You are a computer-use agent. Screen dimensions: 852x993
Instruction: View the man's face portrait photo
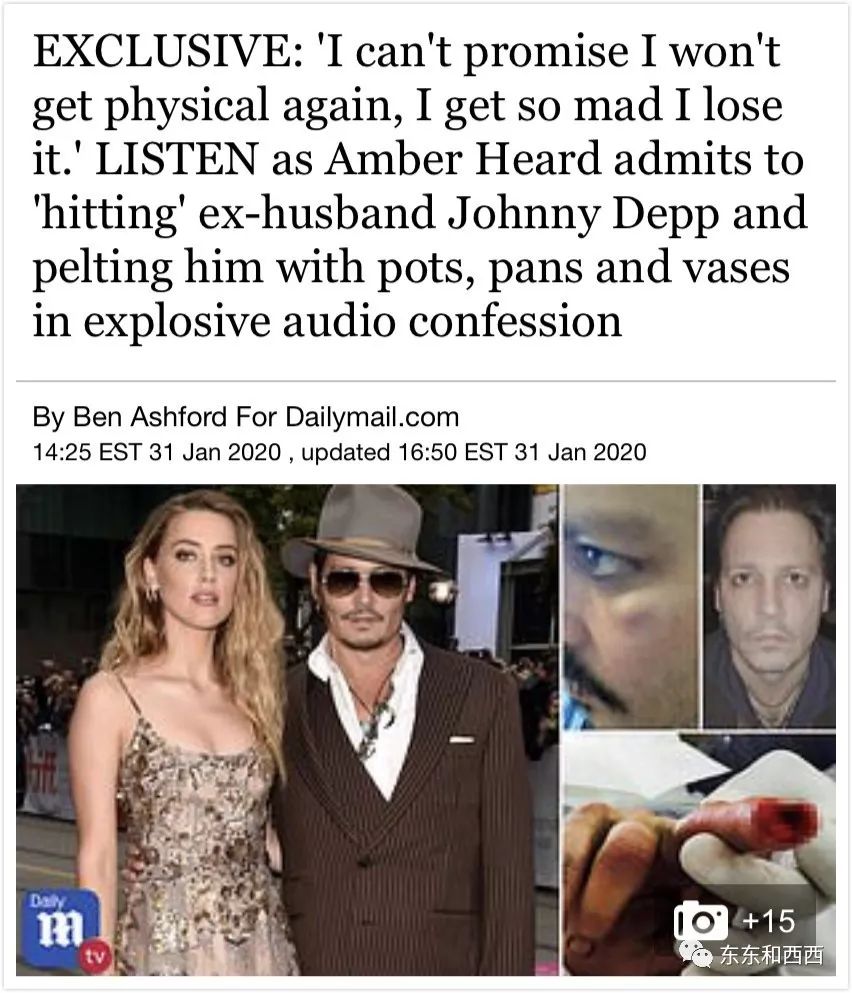770,607
